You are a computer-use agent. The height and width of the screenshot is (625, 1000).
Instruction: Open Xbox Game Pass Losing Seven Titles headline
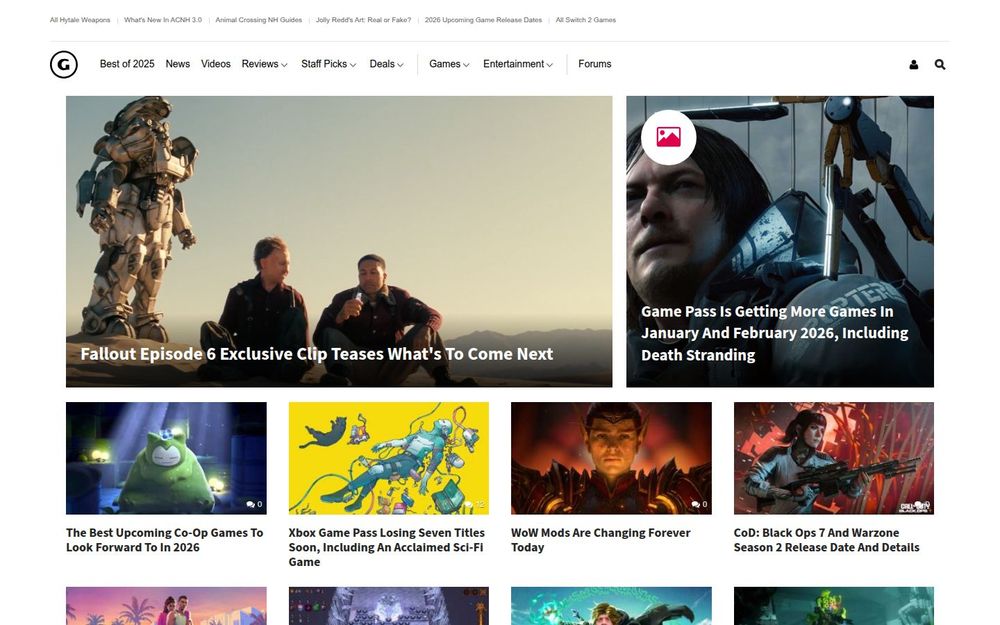click(386, 547)
